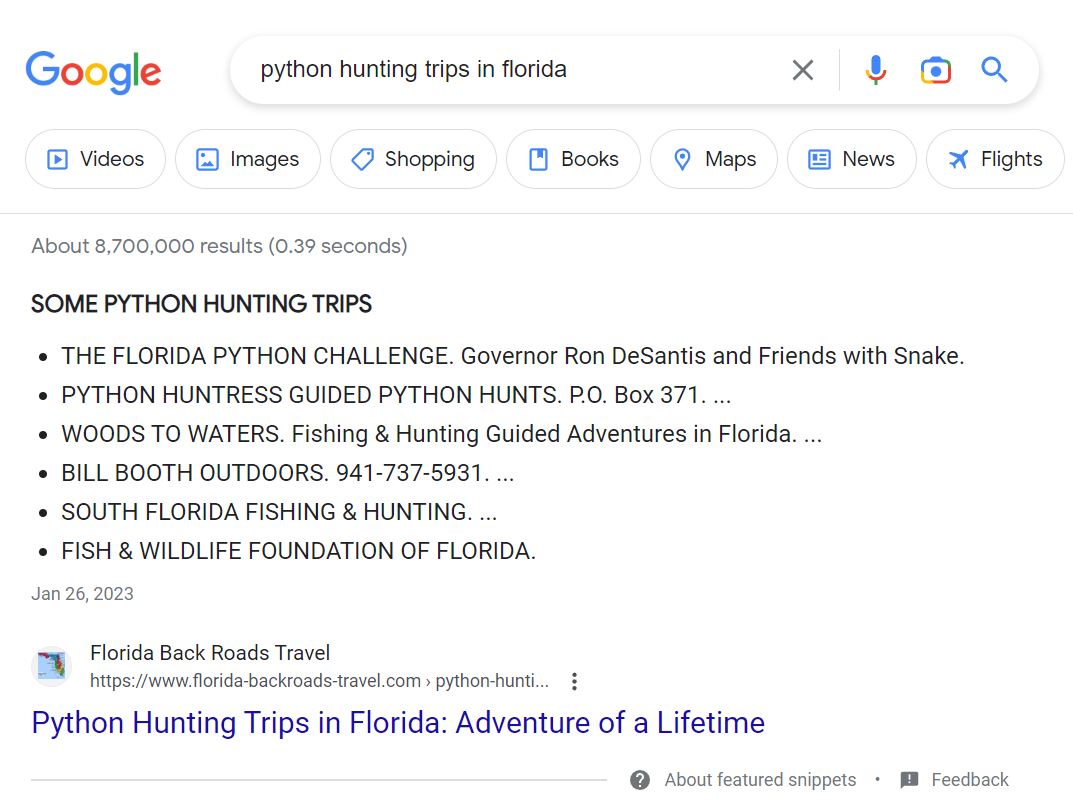
Task: Click 'FISH & WILDLIFE FOUNDATION OF FLORIDA' item
Action: (298, 551)
